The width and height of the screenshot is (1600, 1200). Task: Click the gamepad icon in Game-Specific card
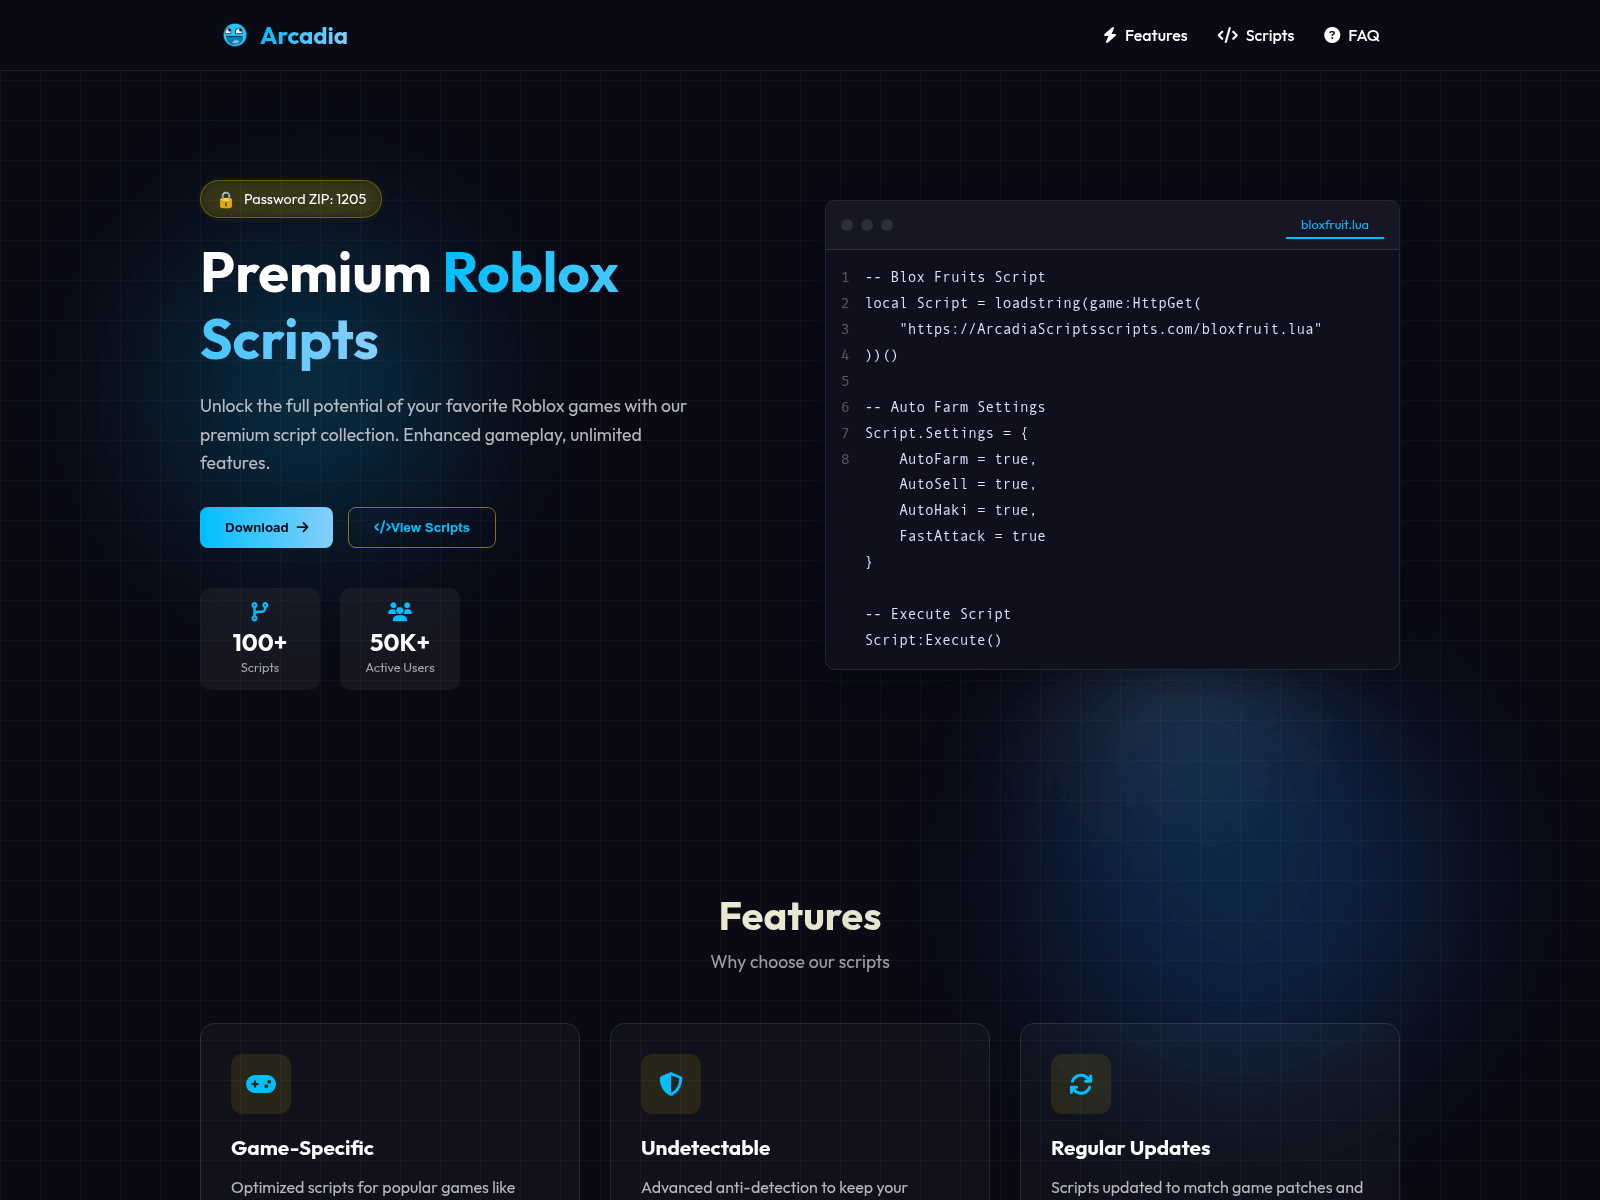pyautogui.click(x=261, y=1084)
